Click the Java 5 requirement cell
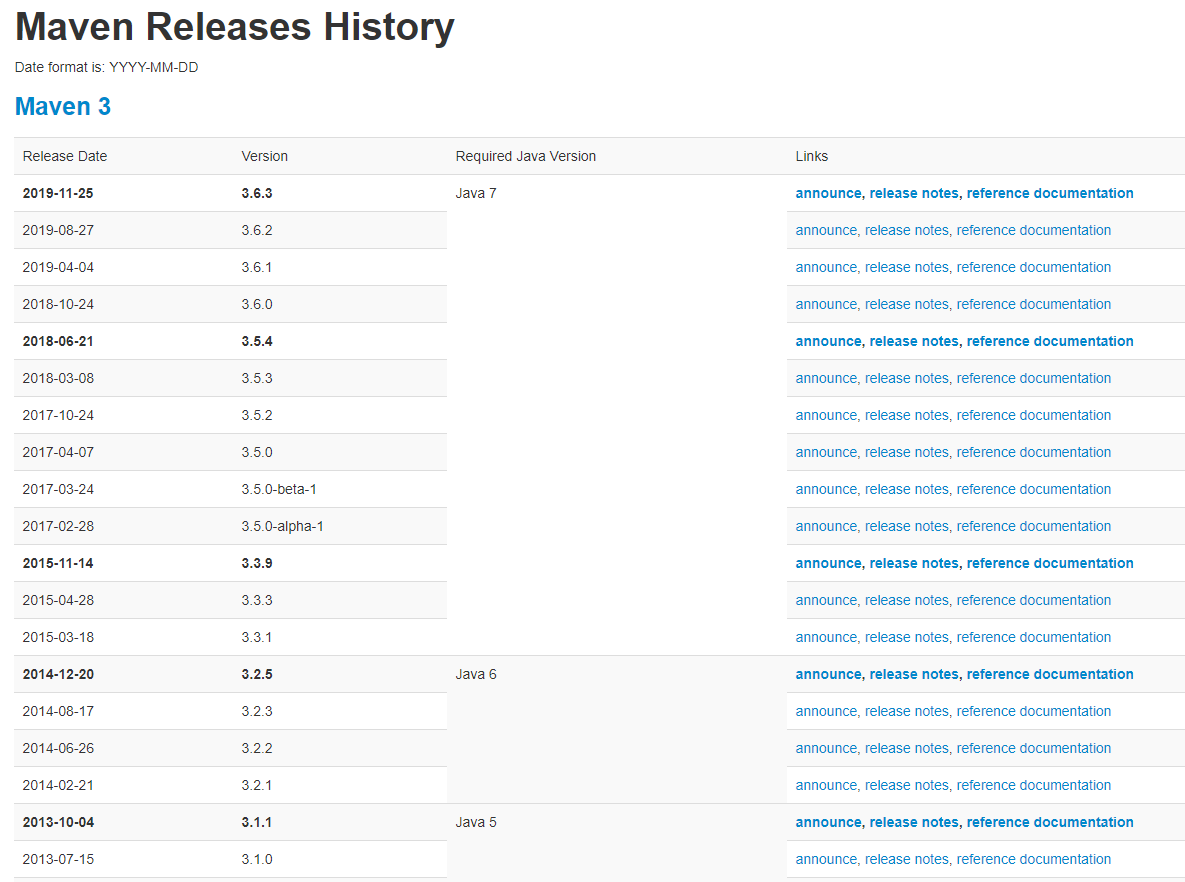This screenshot has width=1185, height=882. [617, 843]
